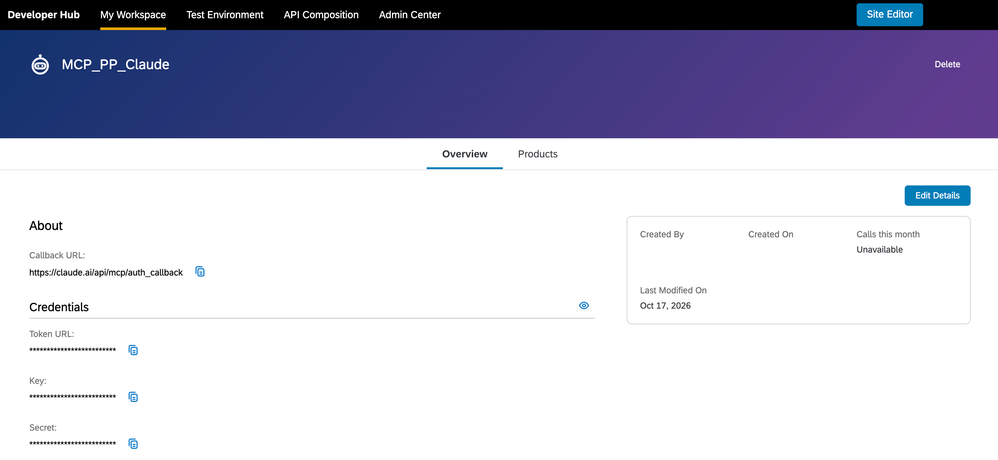Click the Secret: label
998x460 pixels.
point(43,427)
